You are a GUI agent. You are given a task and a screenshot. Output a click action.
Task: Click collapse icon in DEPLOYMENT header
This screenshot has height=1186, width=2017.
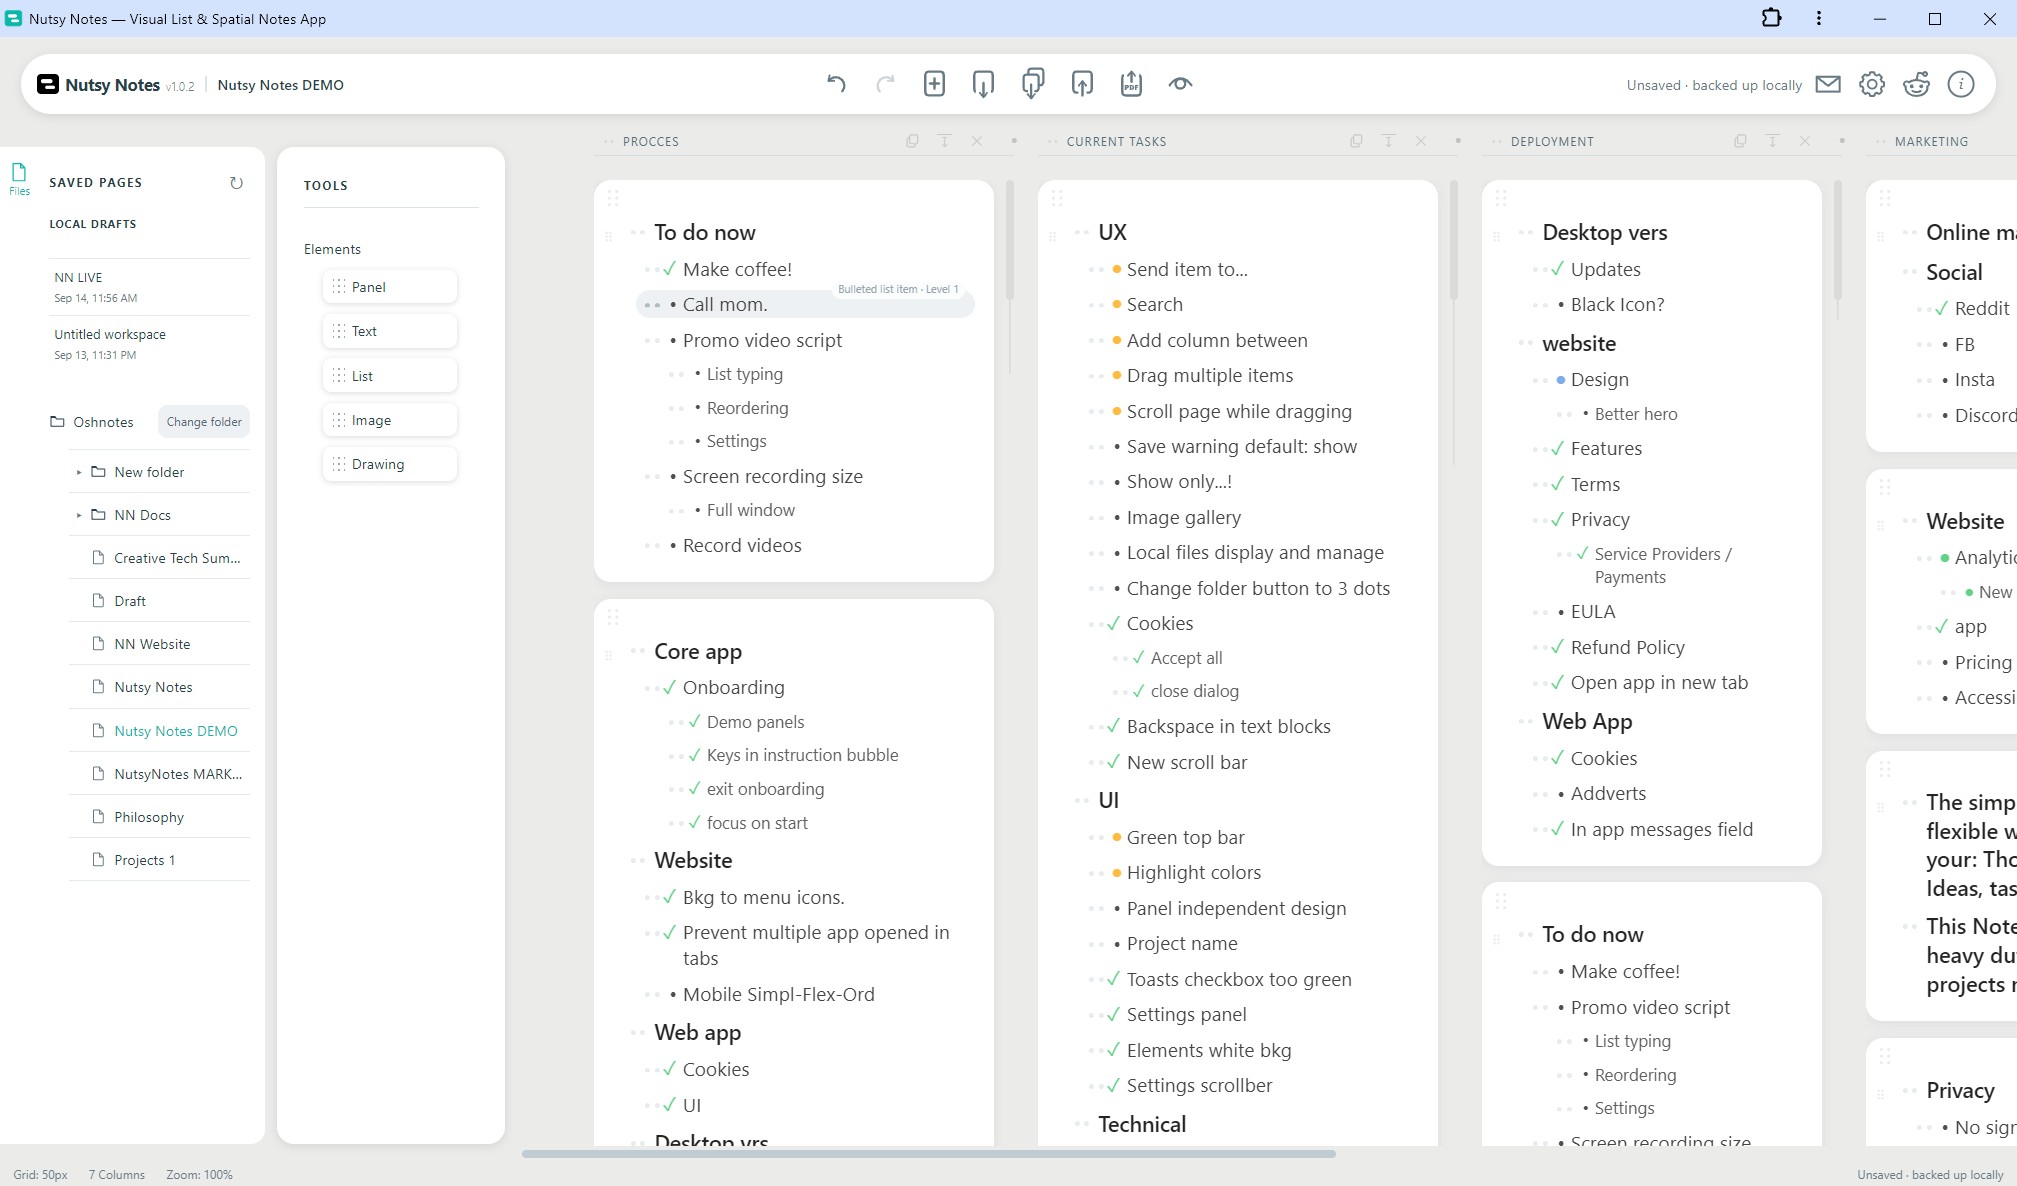click(1772, 141)
